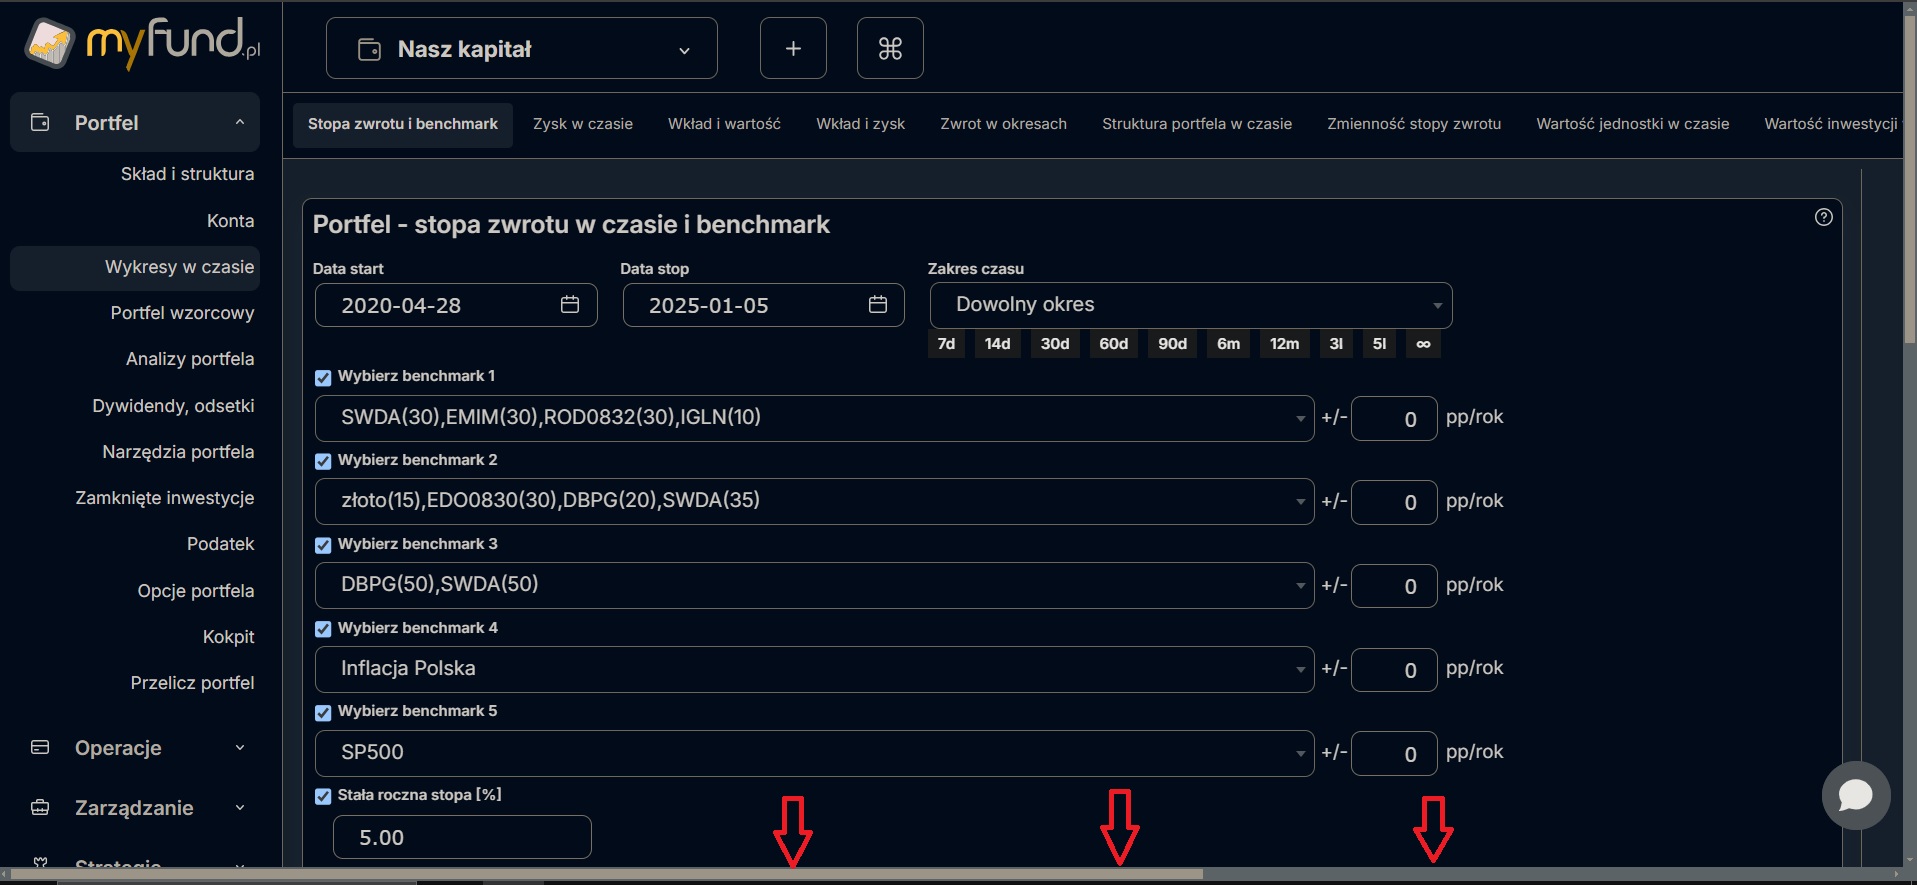Image resolution: width=1917 pixels, height=885 pixels.
Task: Open the Nasz kapitał portfolio dropdown
Action: (521, 48)
